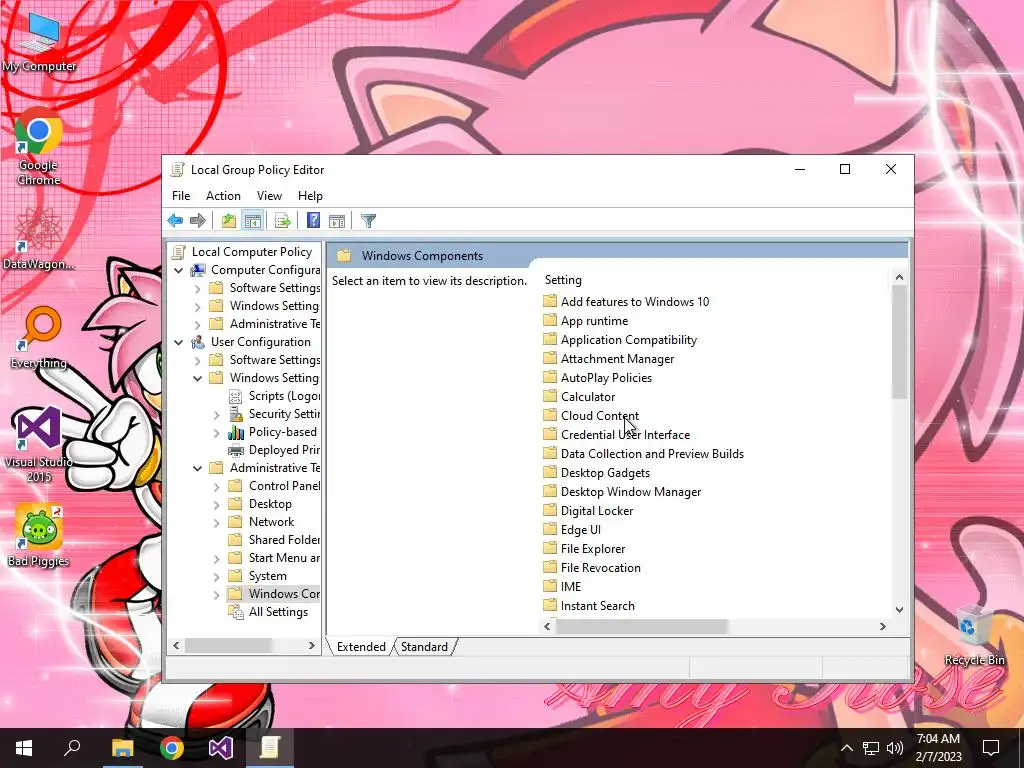Image resolution: width=1024 pixels, height=768 pixels.
Task: Open My Computer desktop icon
Action: (x=39, y=41)
